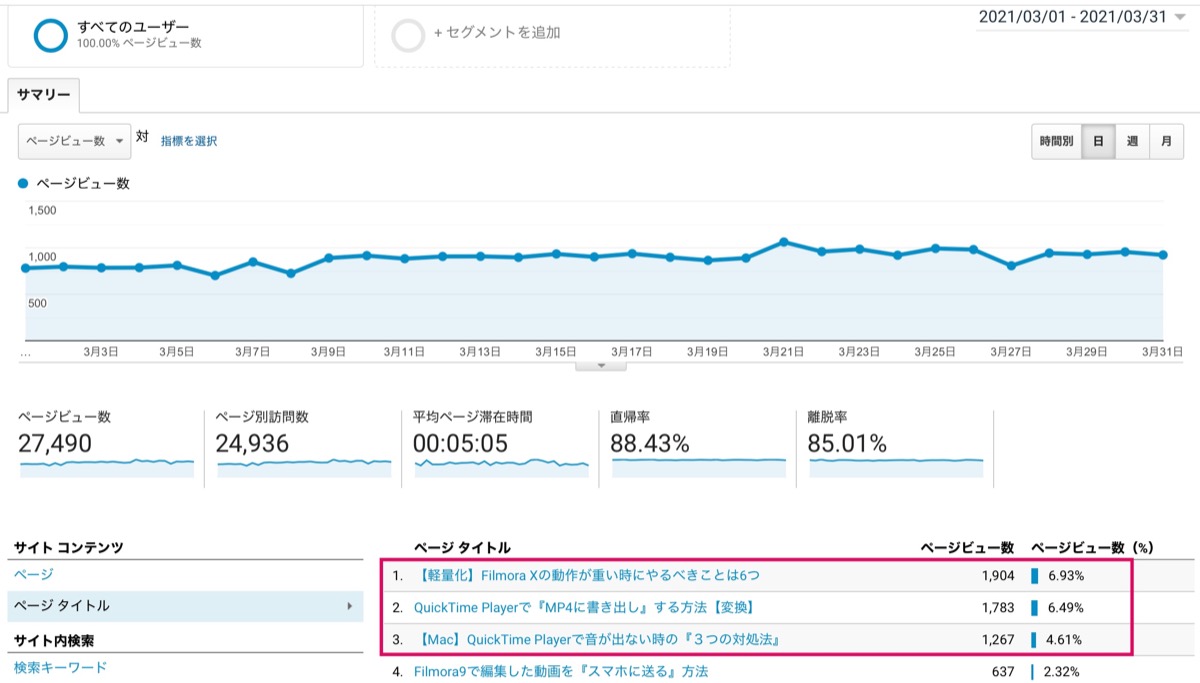
Task: Click the ページビュー数 27,490 scorecard
Action: pos(106,446)
